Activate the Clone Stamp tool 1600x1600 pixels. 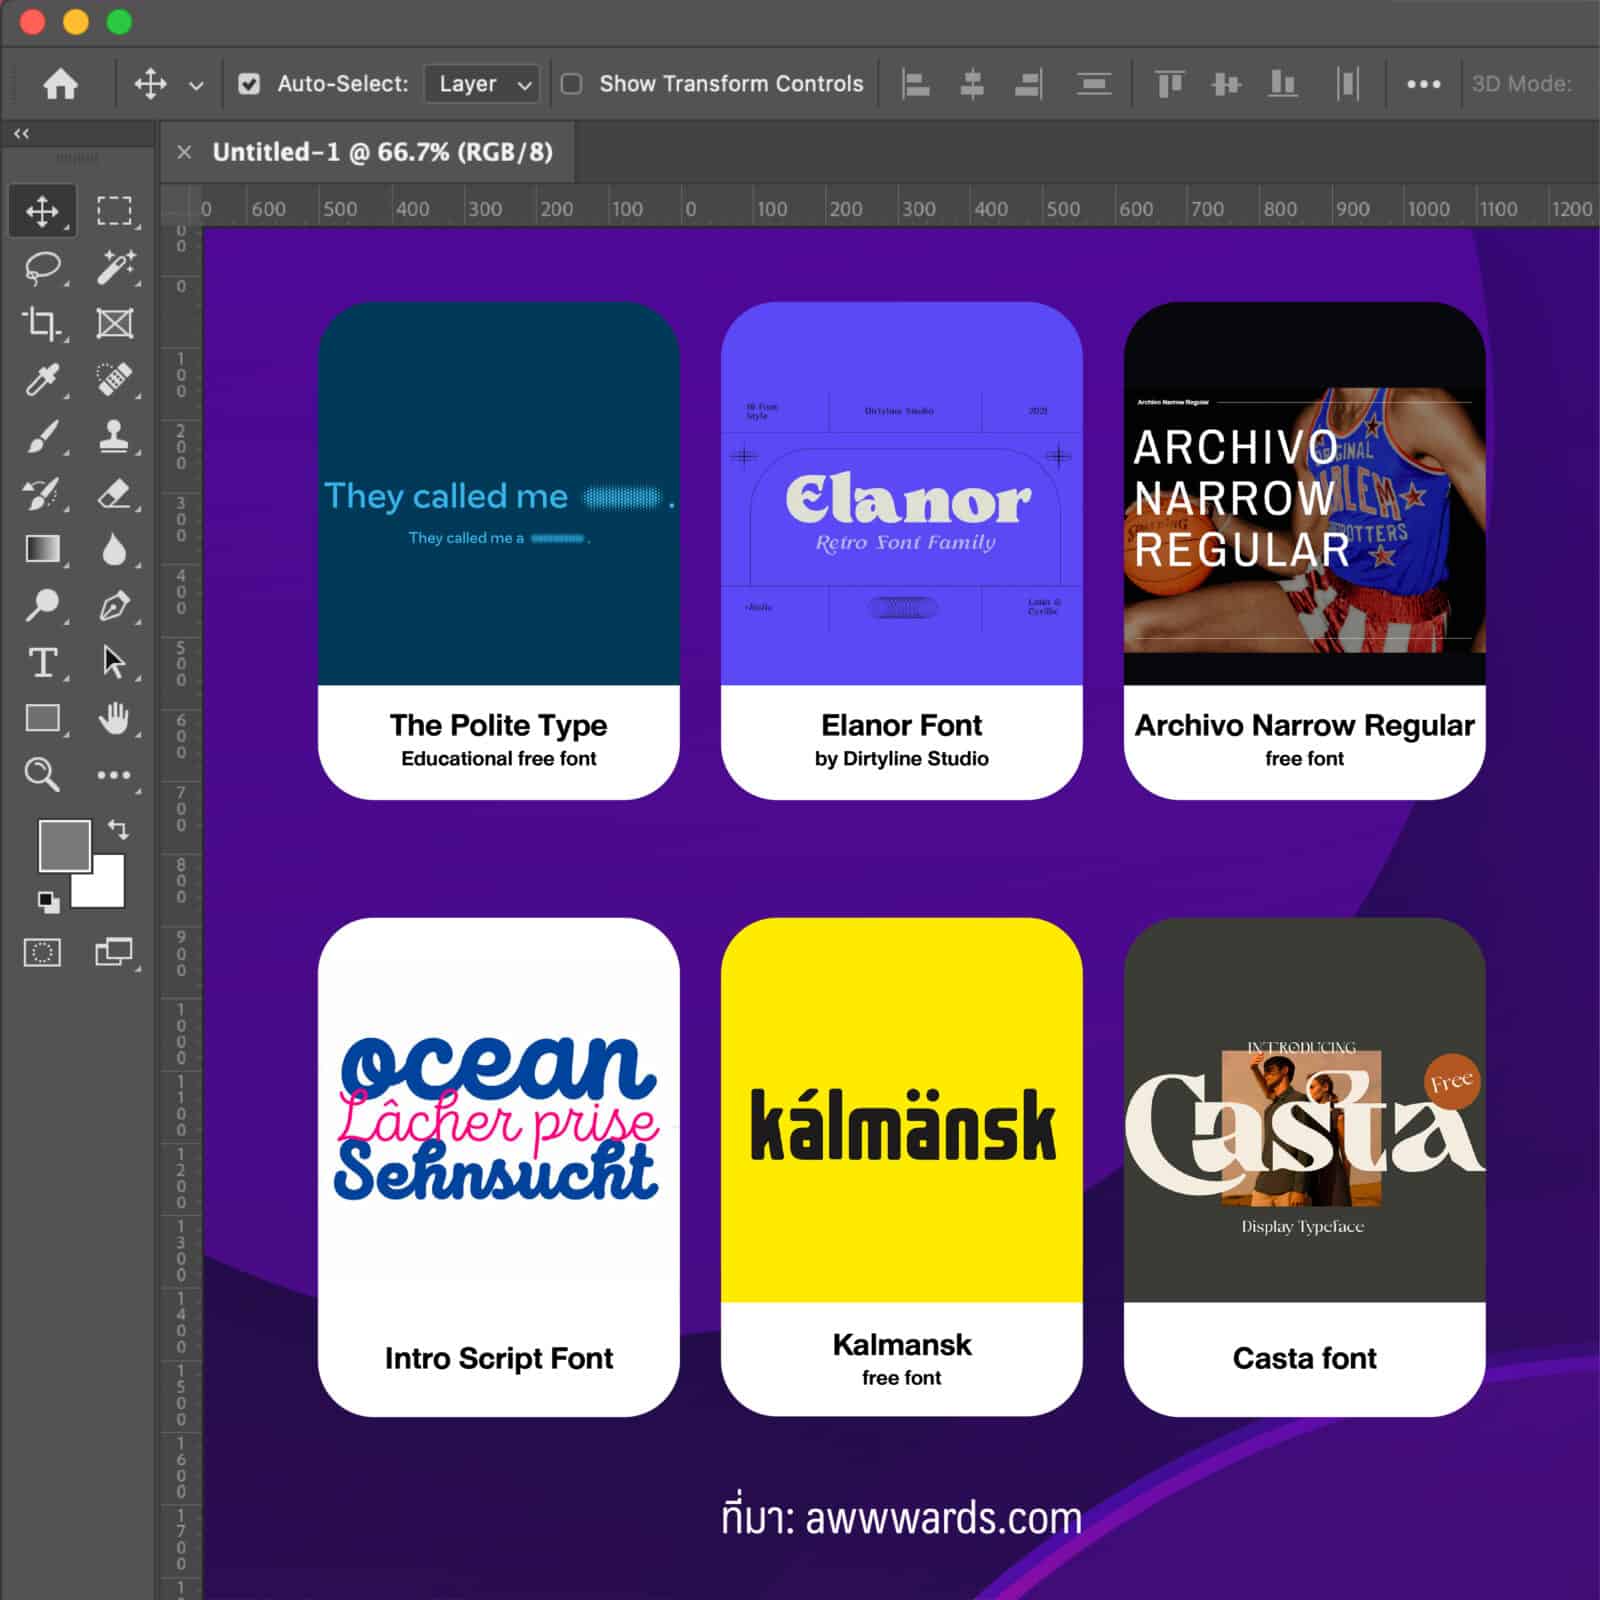coord(114,437)
